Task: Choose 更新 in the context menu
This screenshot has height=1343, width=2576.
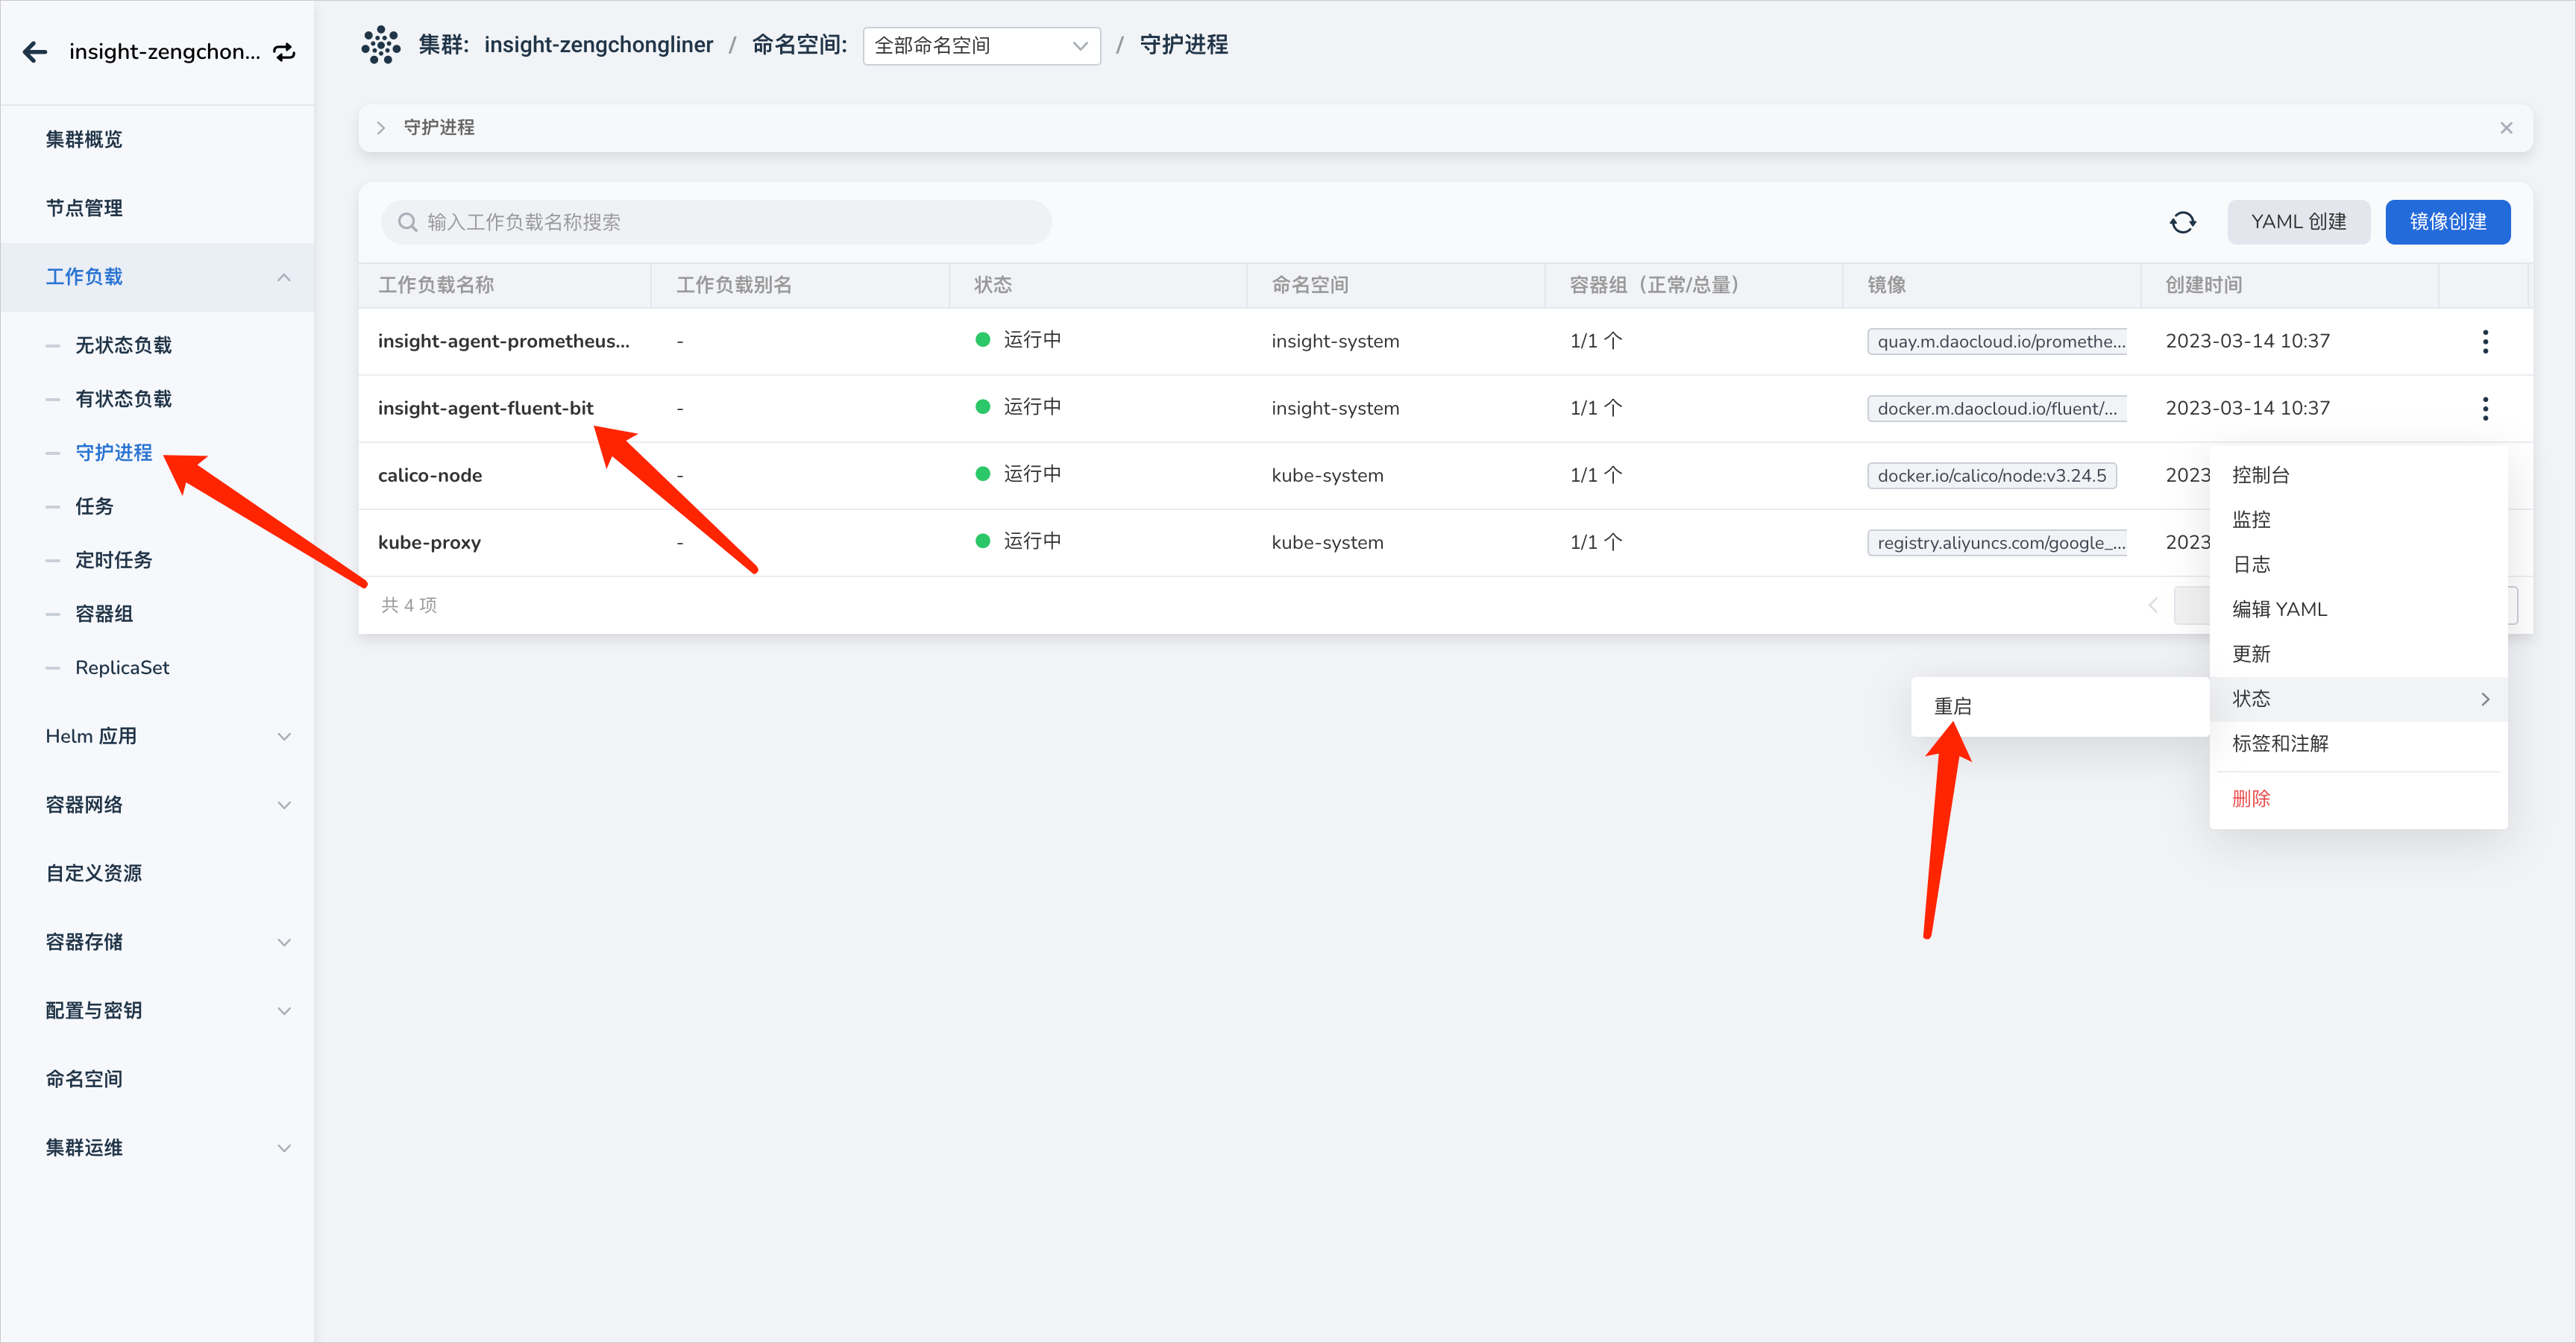Action: click(2358, 654)
